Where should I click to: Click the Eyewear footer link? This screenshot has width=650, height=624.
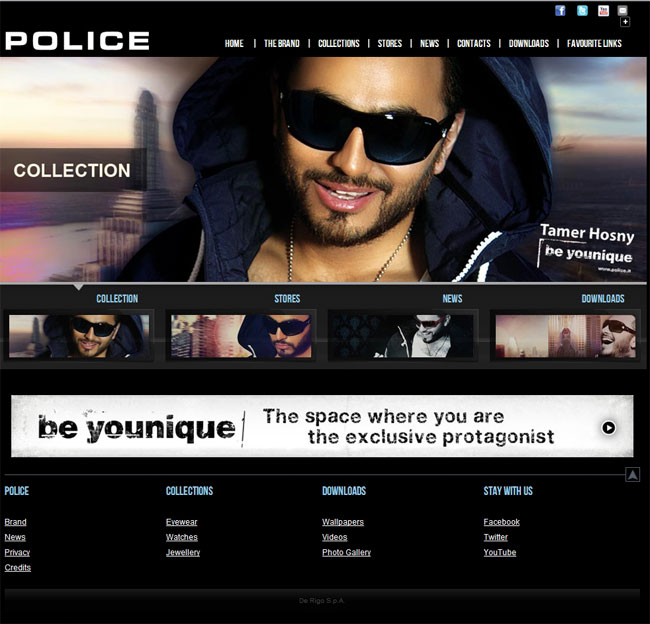(x=181, y=522)
